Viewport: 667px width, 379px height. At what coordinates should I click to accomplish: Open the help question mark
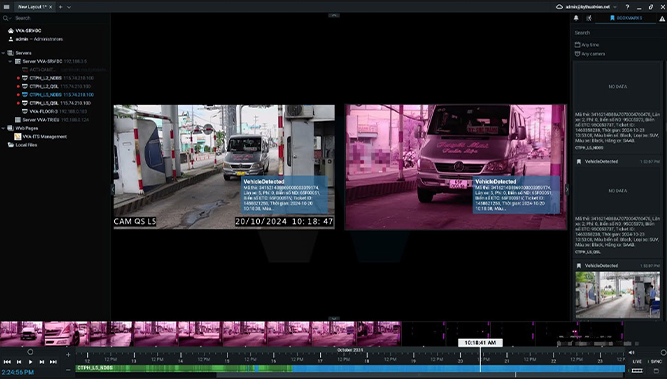[627, 7]
